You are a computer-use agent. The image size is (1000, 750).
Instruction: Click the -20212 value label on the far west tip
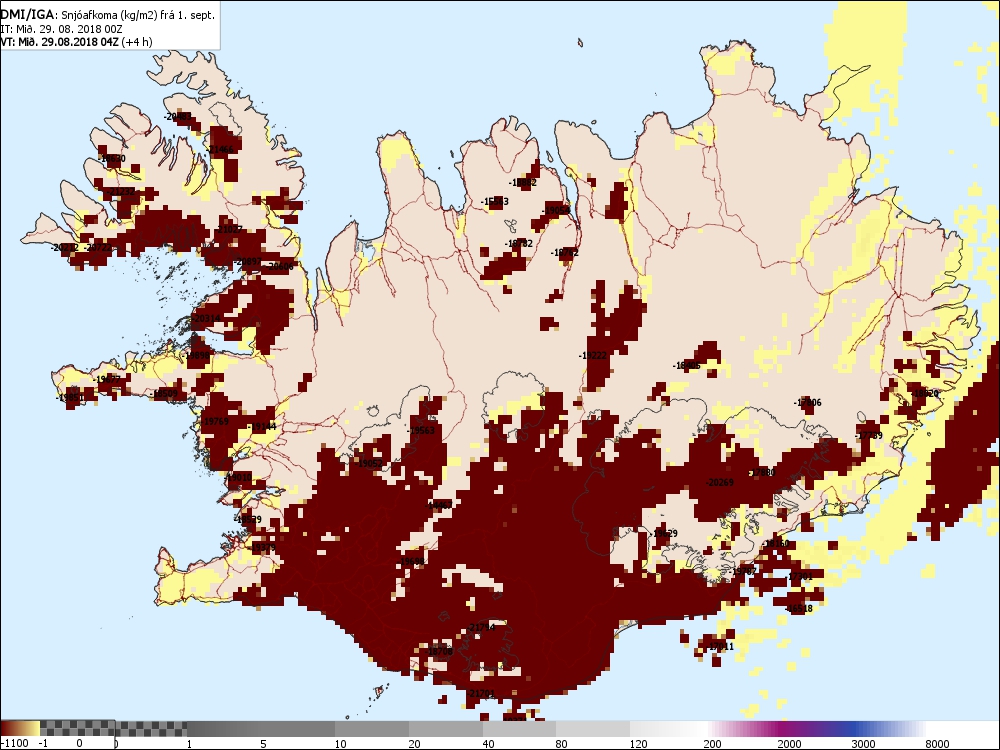pyautogui.click(x=65, y=247)
